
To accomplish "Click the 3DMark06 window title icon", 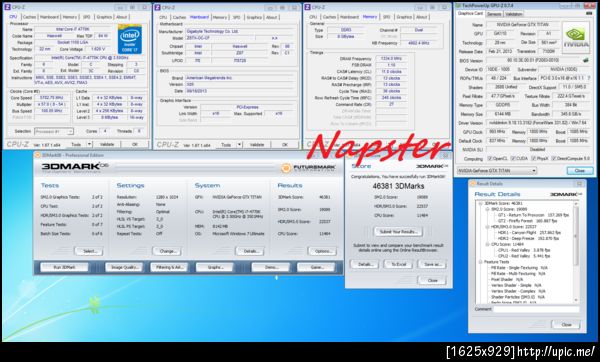I will (38, 155).
